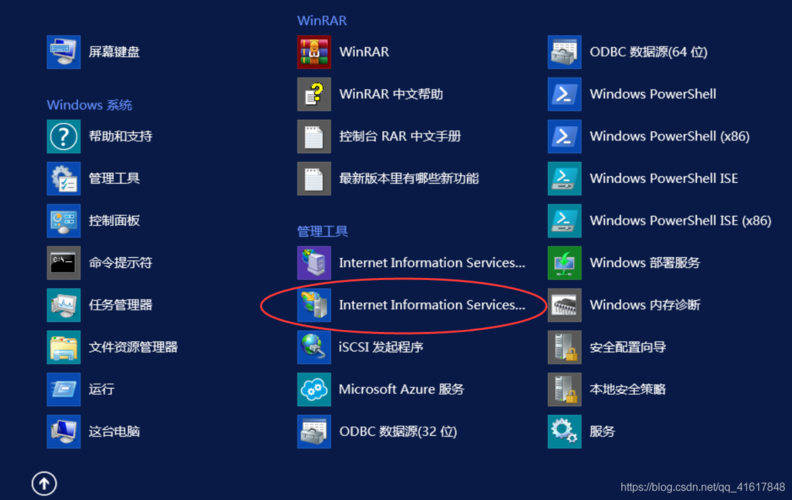Open the 最新版本里有哪些新功能 document icon
Viewport: 792px width, 500px height.
pyautogui.click(x=314, y=178)
